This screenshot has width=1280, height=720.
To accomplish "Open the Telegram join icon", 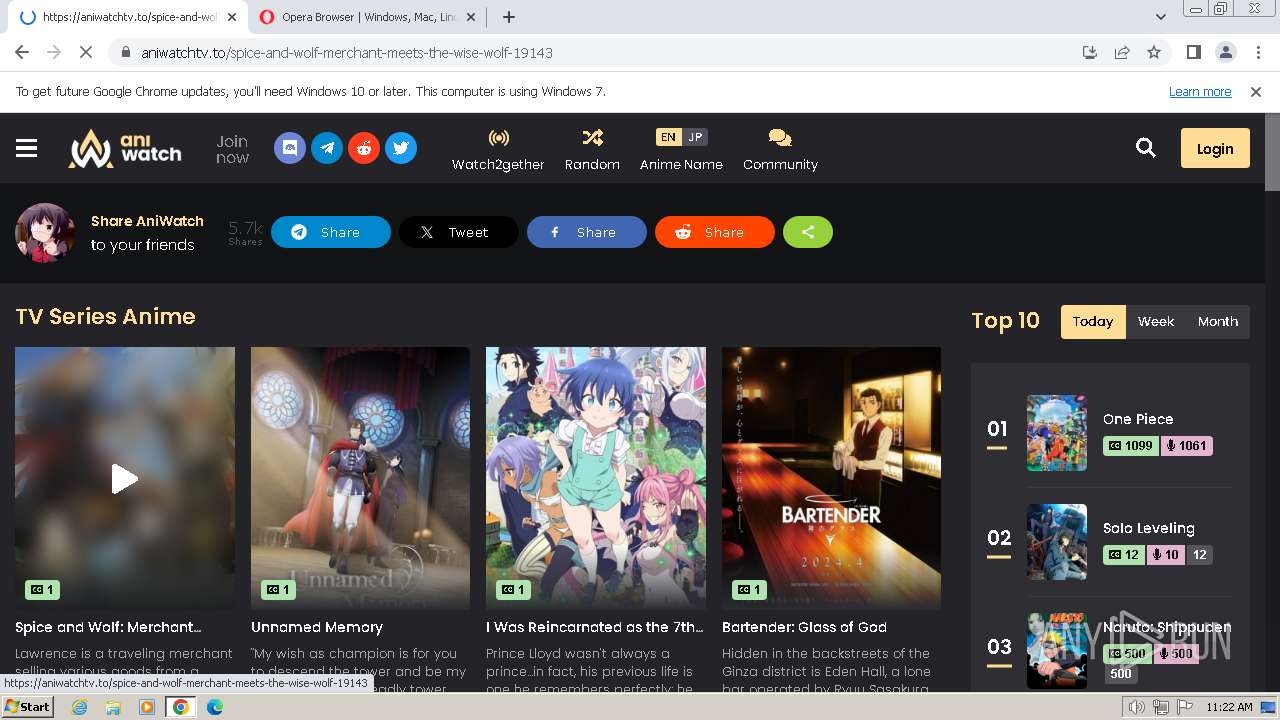I will click(x=327, y=148).
